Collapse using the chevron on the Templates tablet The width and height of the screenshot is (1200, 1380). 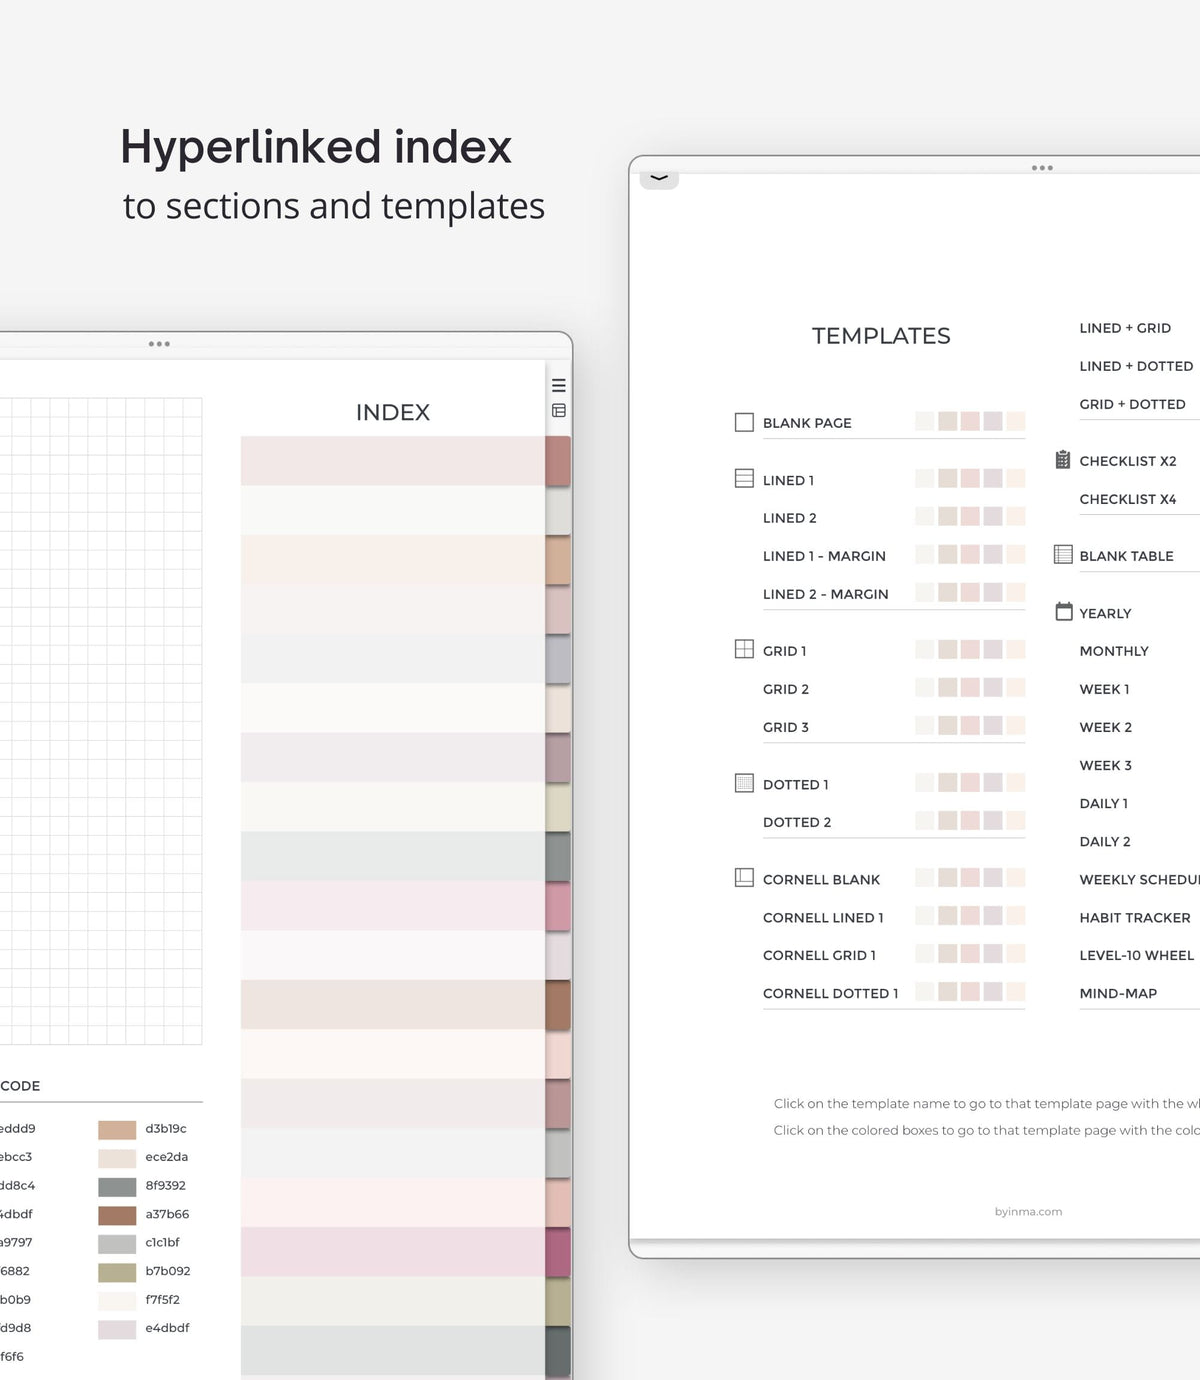click(x=659, y=178)
